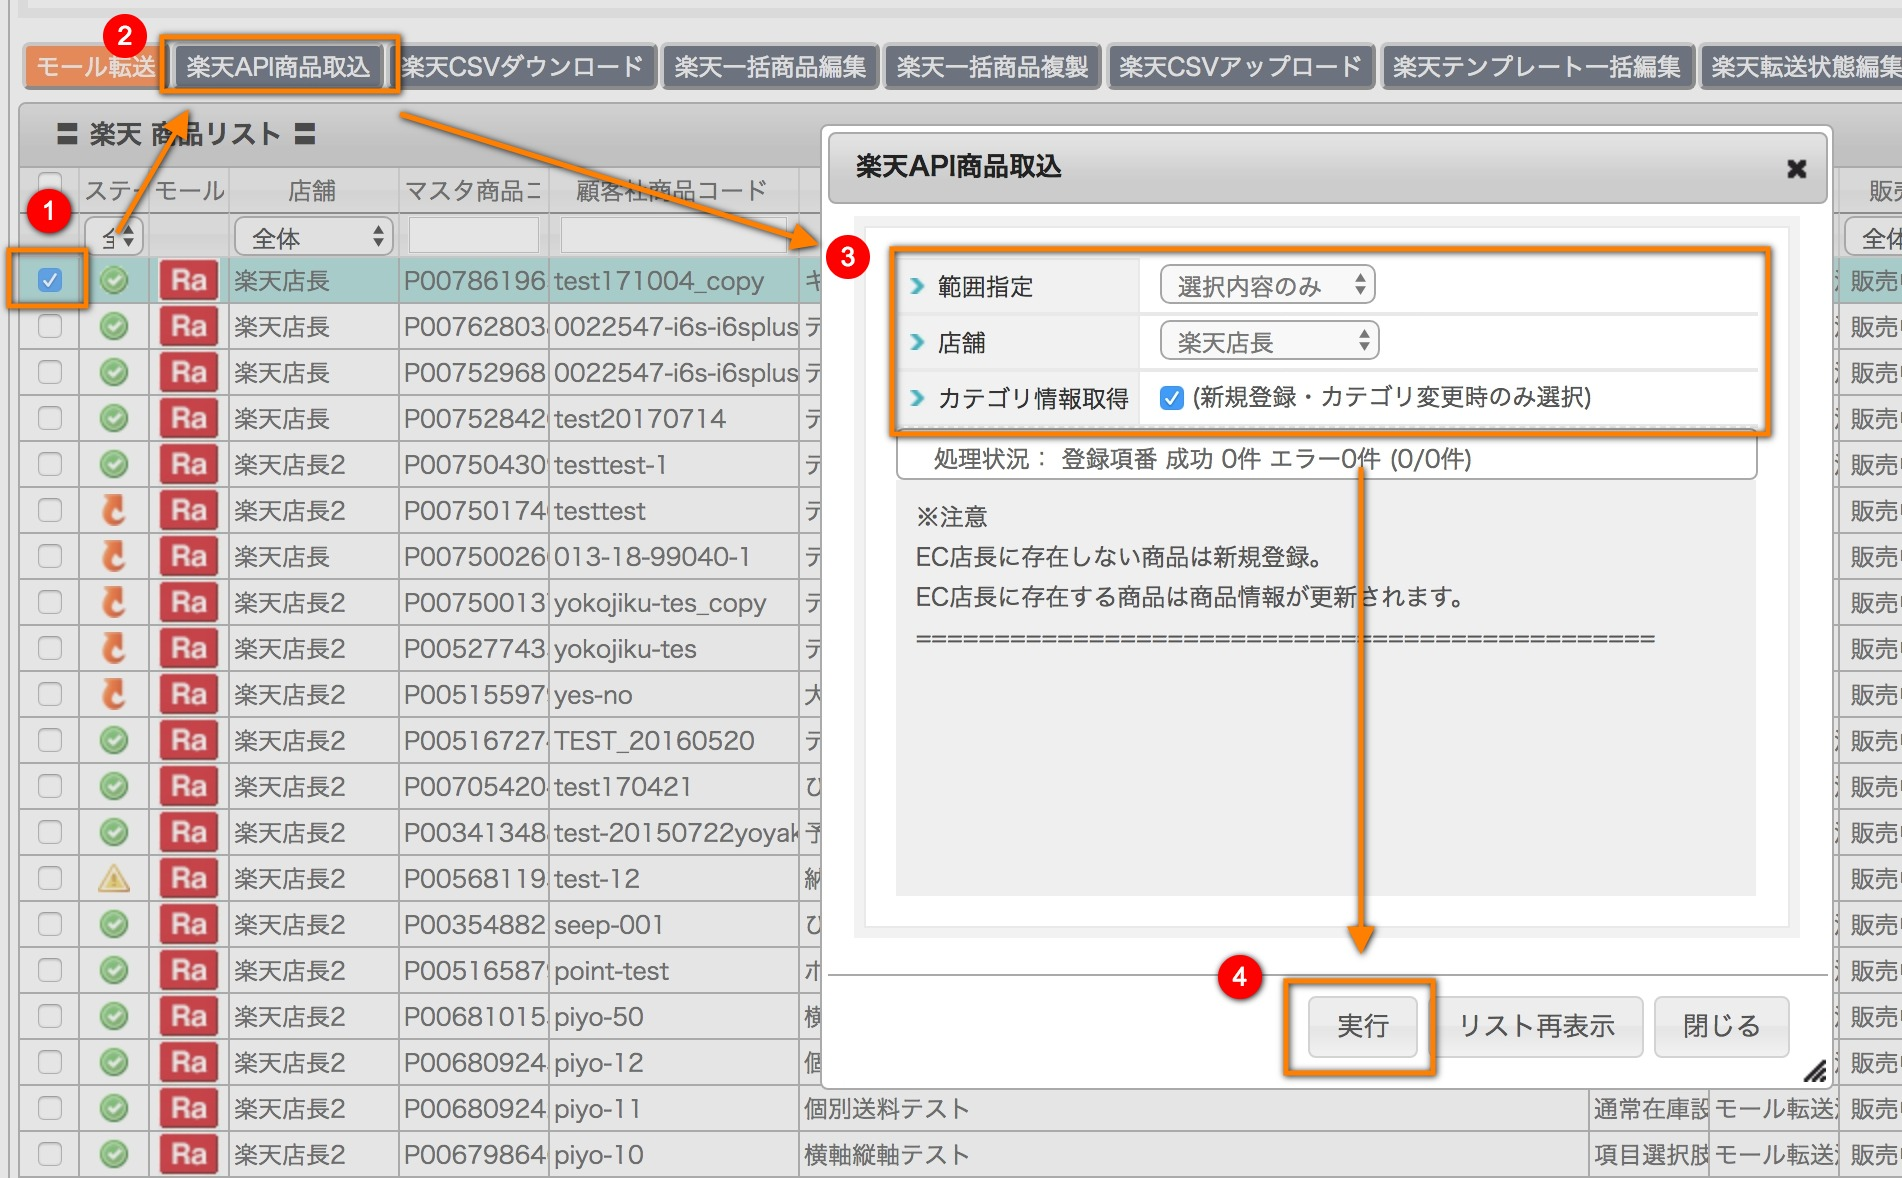Open 楽天テンプレート一括編集
Viewport: 1902px width, 1178px height.
(x=1537, y=67)
